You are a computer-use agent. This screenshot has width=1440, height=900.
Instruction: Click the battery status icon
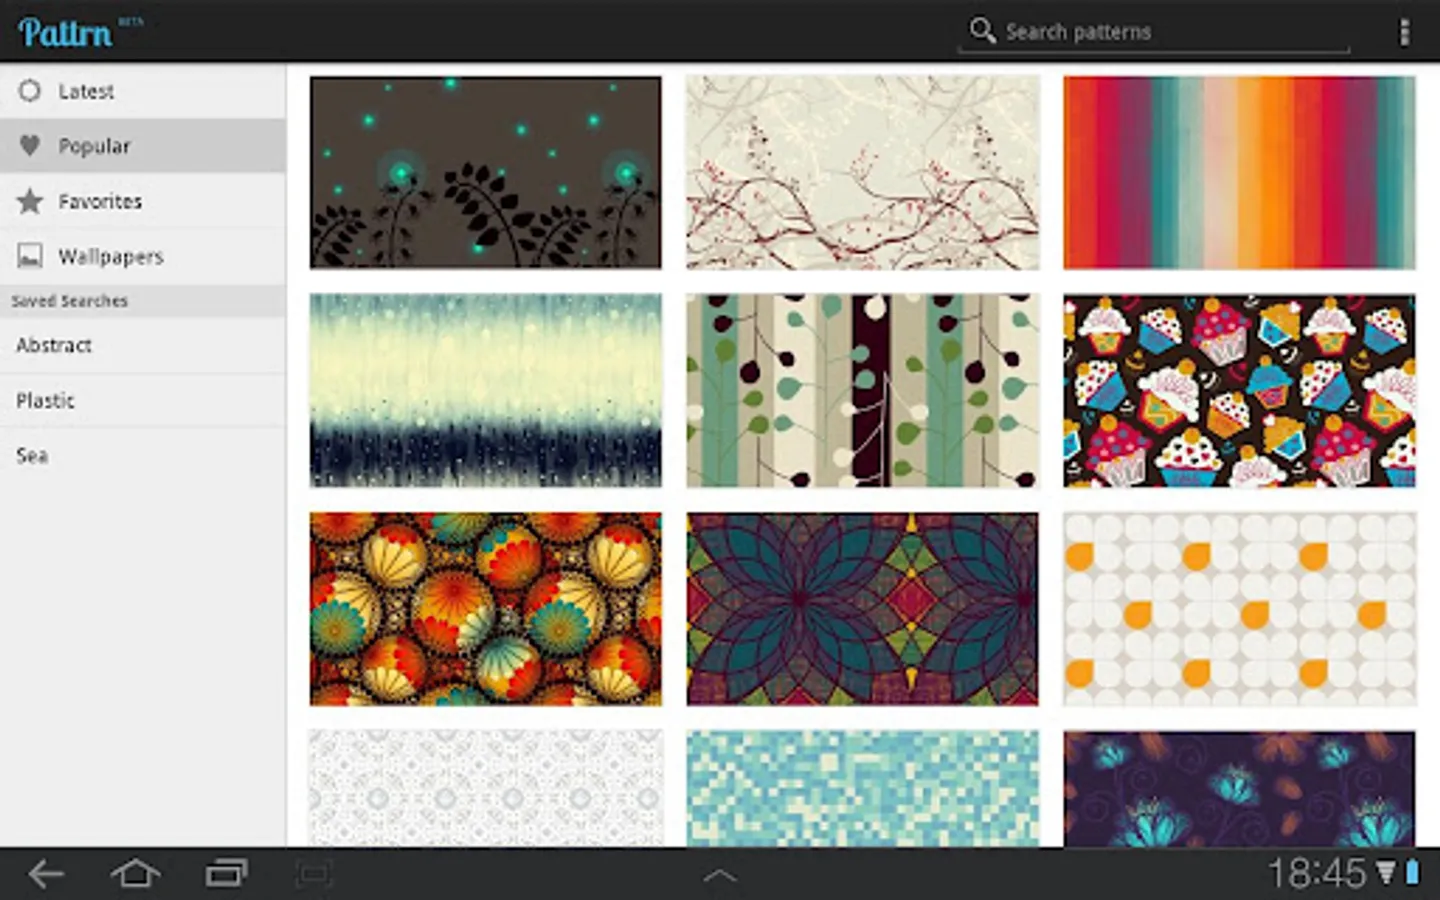point(1413,873)
